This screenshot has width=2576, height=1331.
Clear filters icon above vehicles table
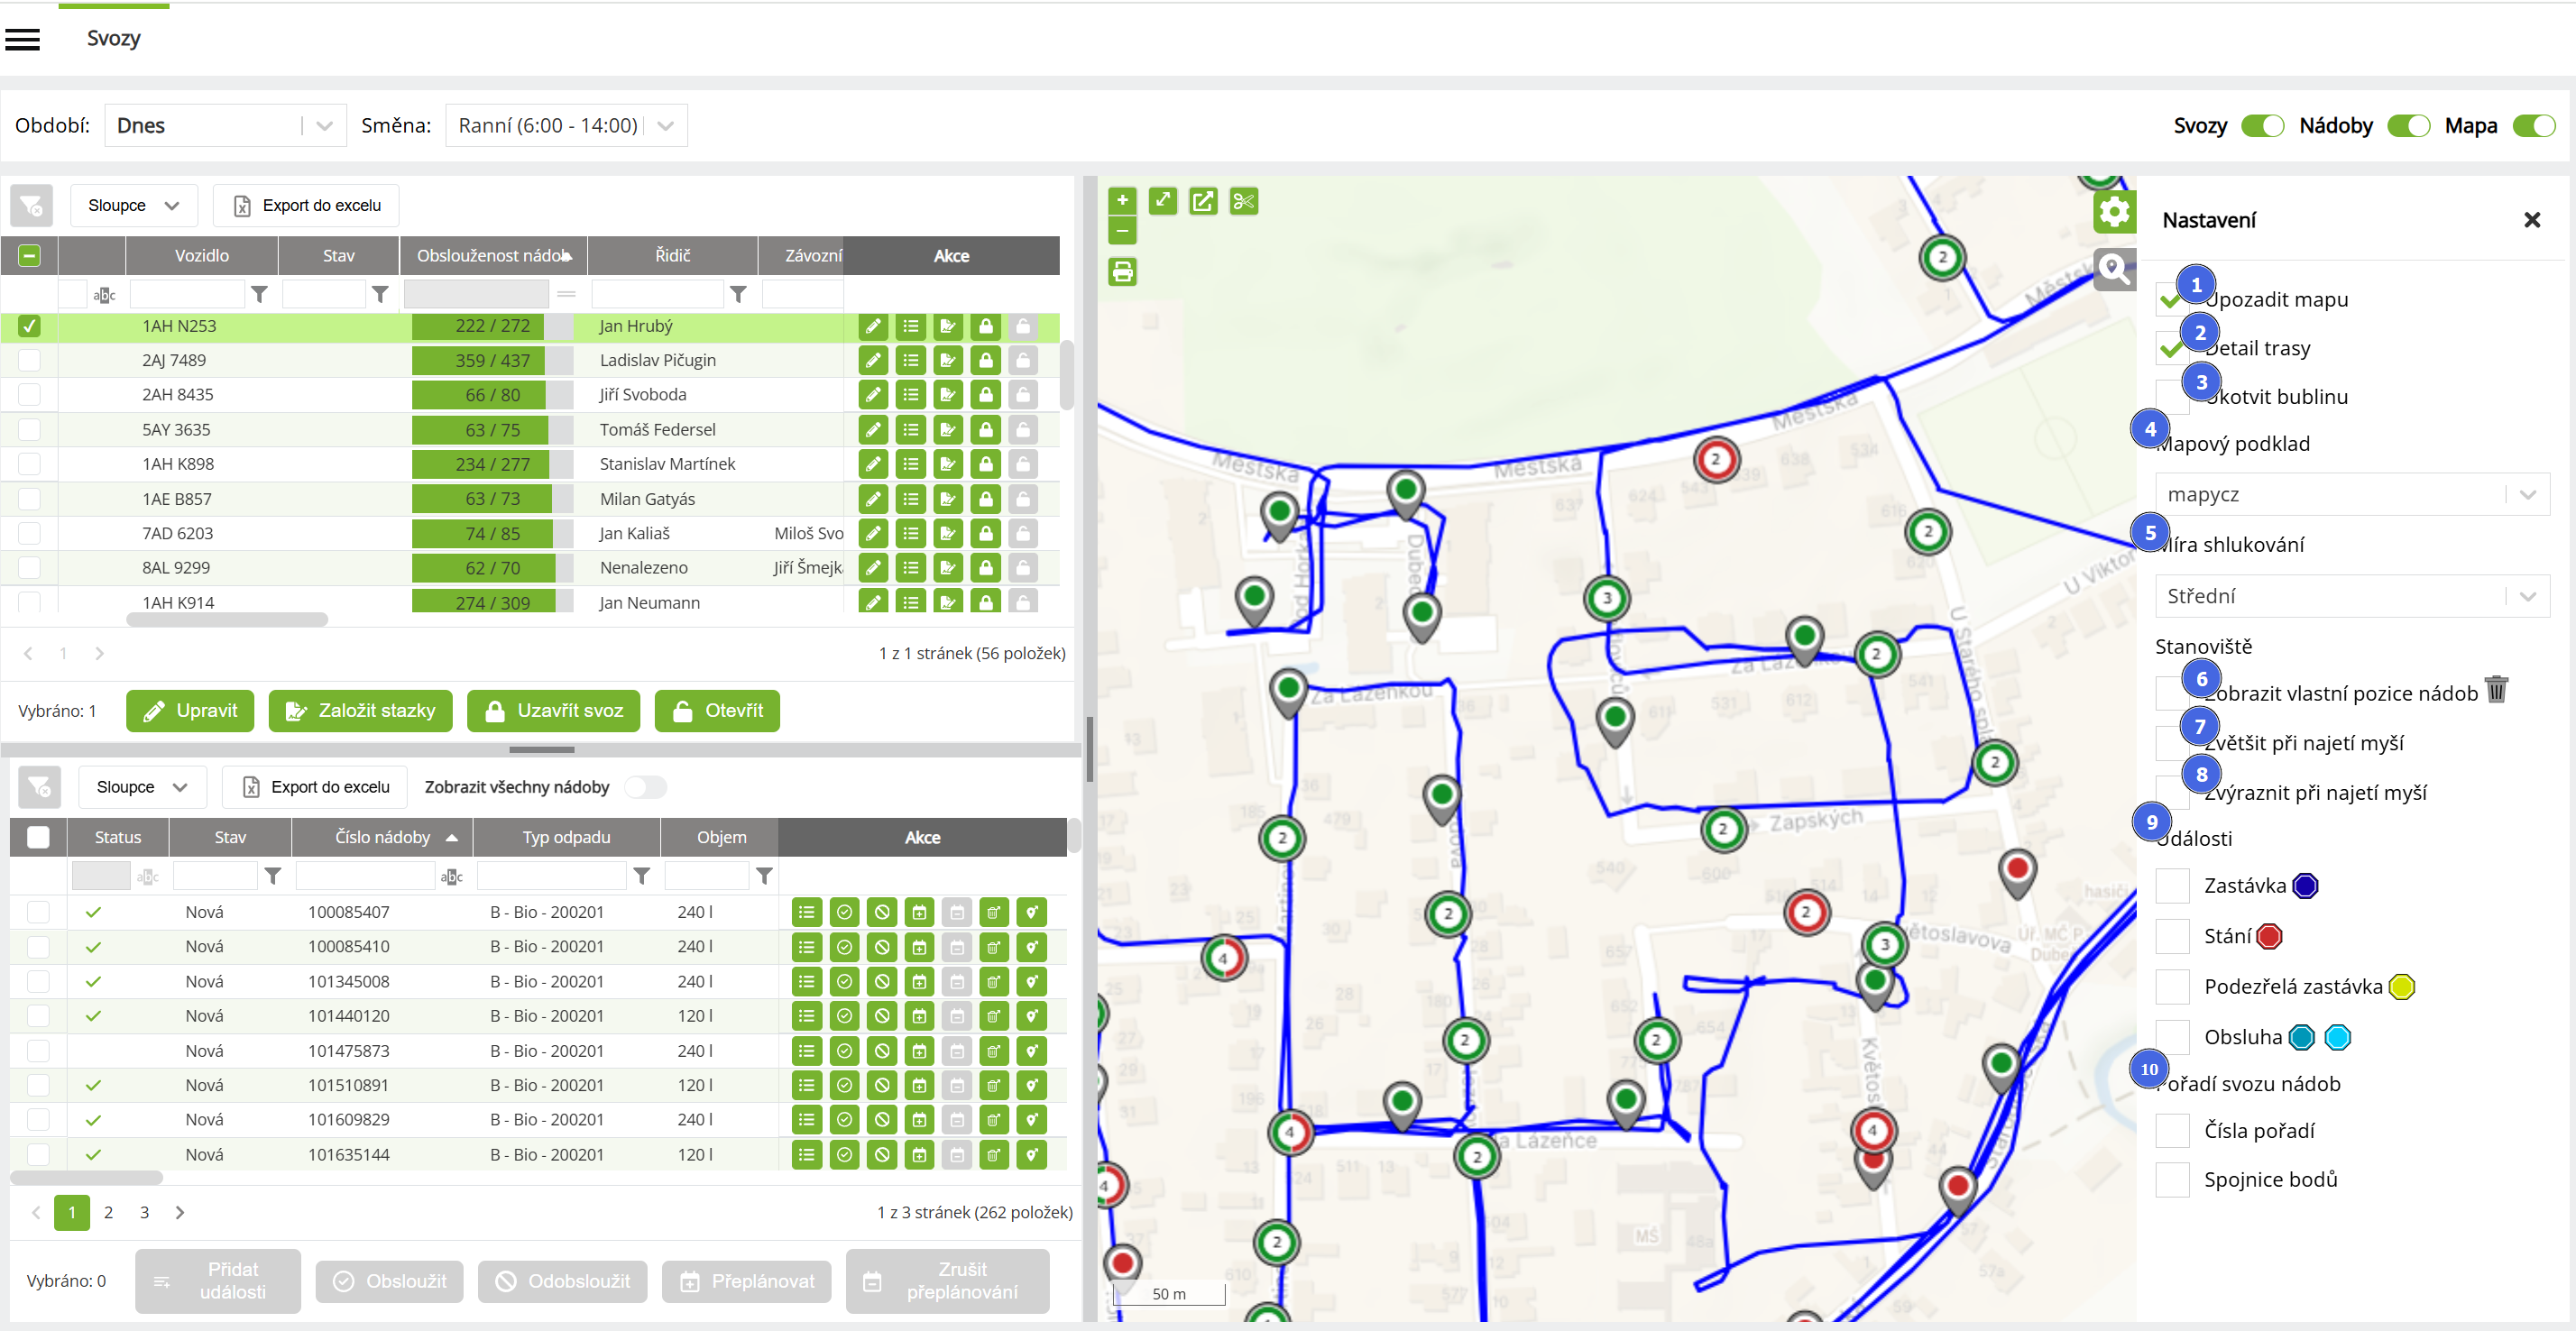click(x=31, y=206)
